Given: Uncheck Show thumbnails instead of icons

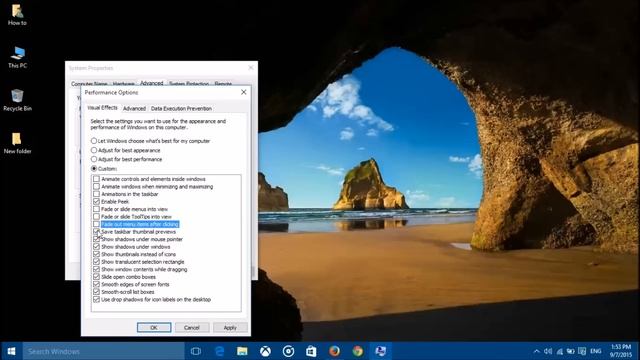Looking at the screenshot, I should (96, 254).
